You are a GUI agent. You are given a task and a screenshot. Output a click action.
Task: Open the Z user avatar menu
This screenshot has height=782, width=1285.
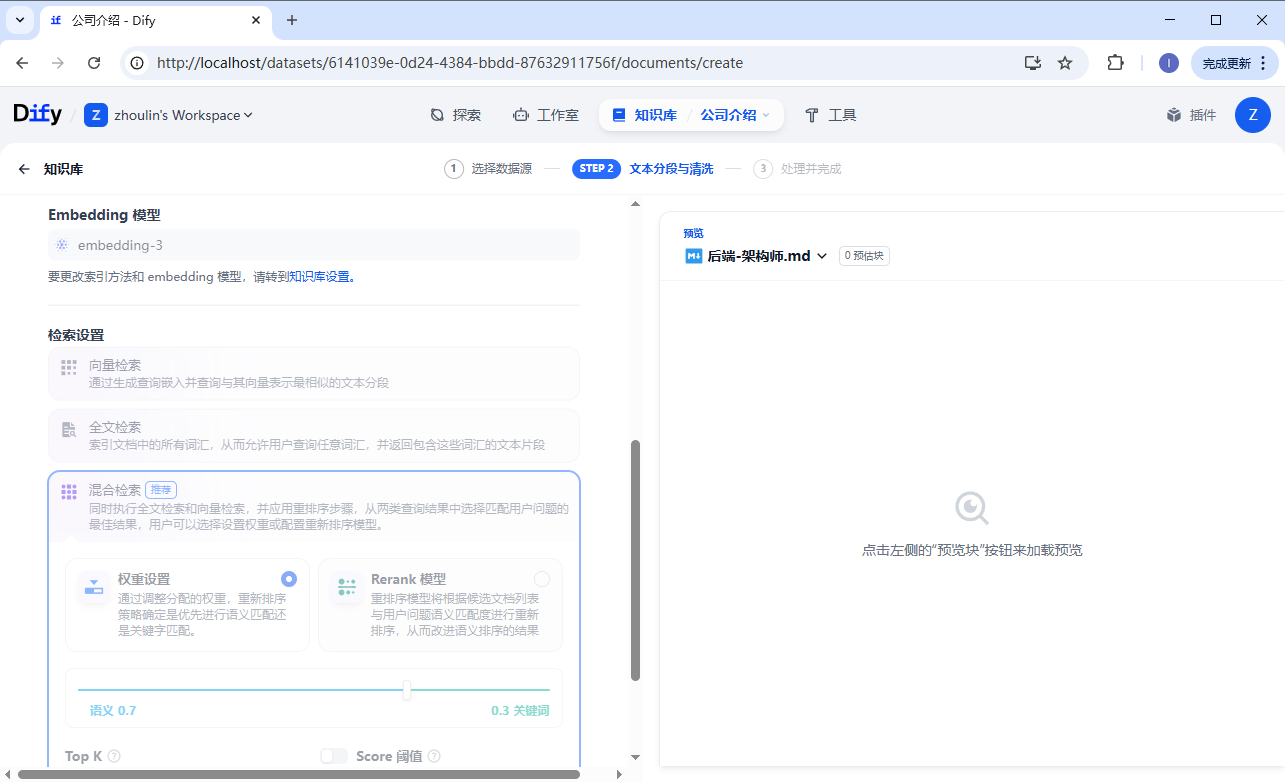pos(1252,115)
